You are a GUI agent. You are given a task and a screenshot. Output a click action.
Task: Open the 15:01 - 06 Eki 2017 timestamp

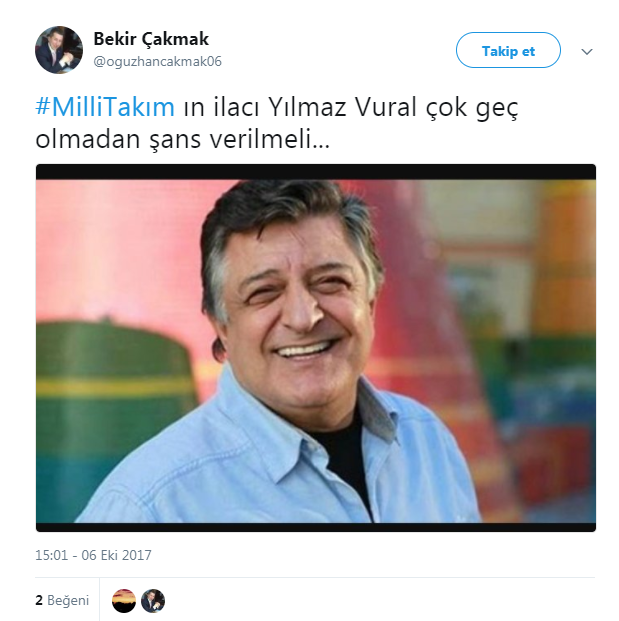pos(93,555)
